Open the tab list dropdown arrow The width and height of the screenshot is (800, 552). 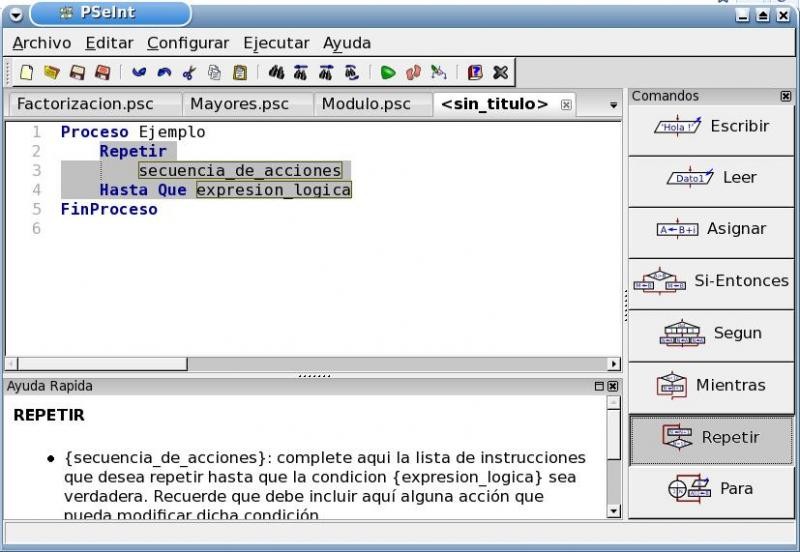pyautogui.click(x=614, y=105)
